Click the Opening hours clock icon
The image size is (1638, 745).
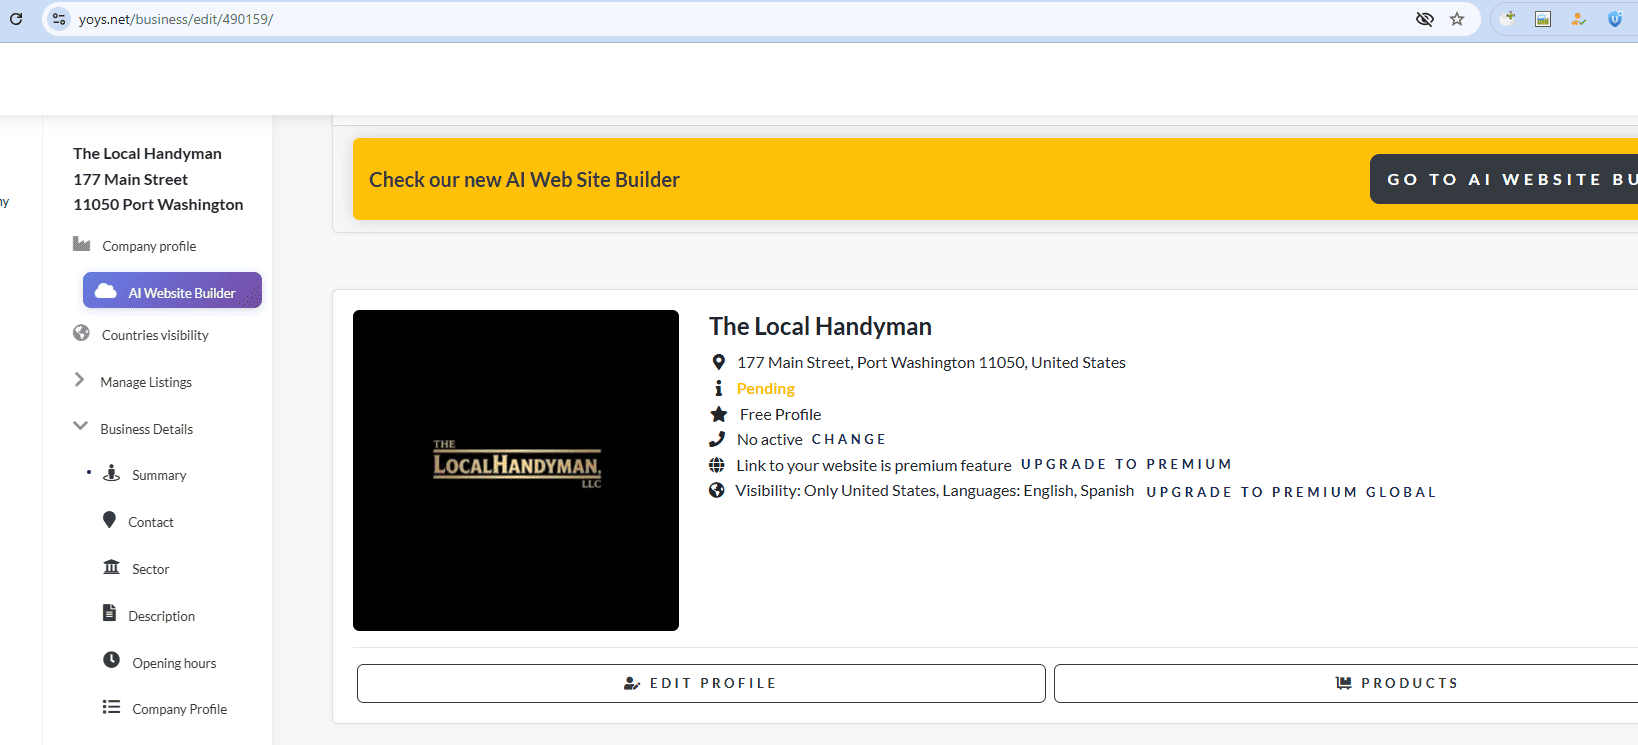111,660
